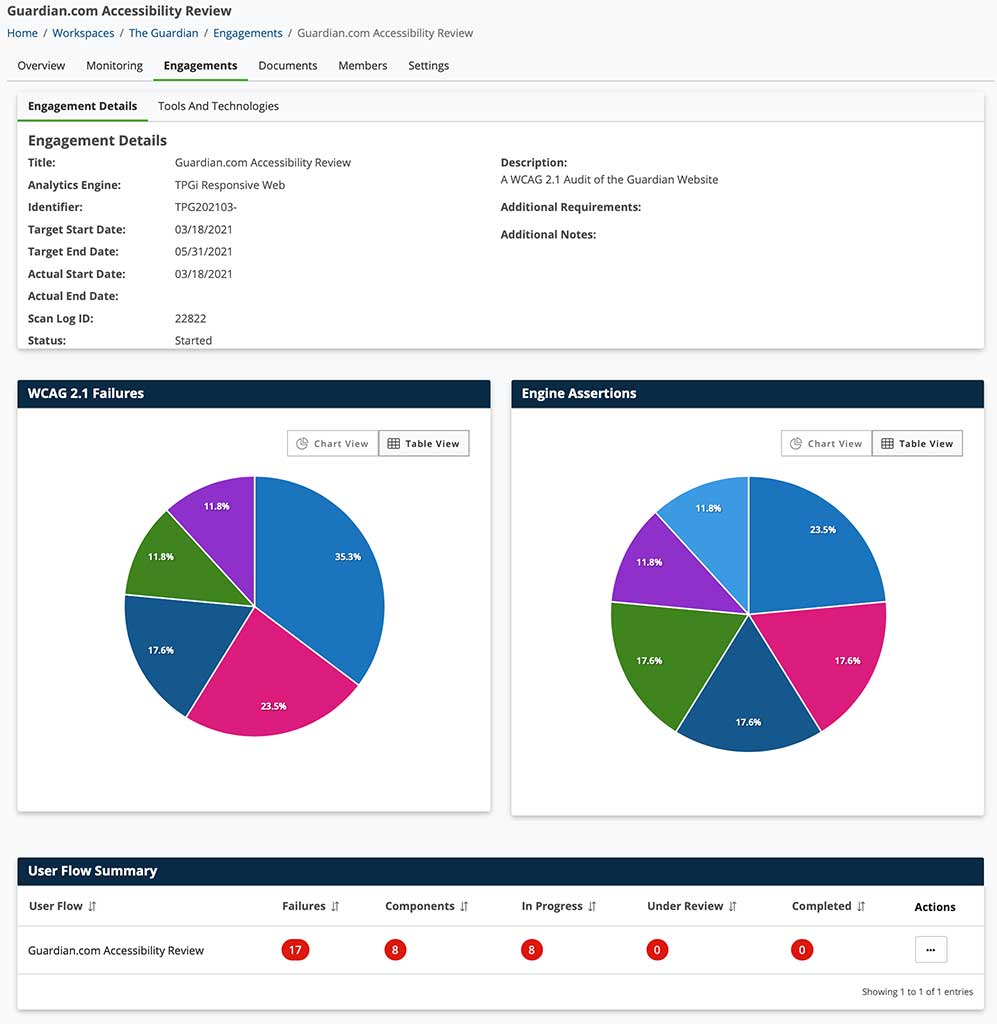This screenshot has height=1024, width=997.
Task: Follow the Engagements breadcrumb link
Action: tap(247, 33)
